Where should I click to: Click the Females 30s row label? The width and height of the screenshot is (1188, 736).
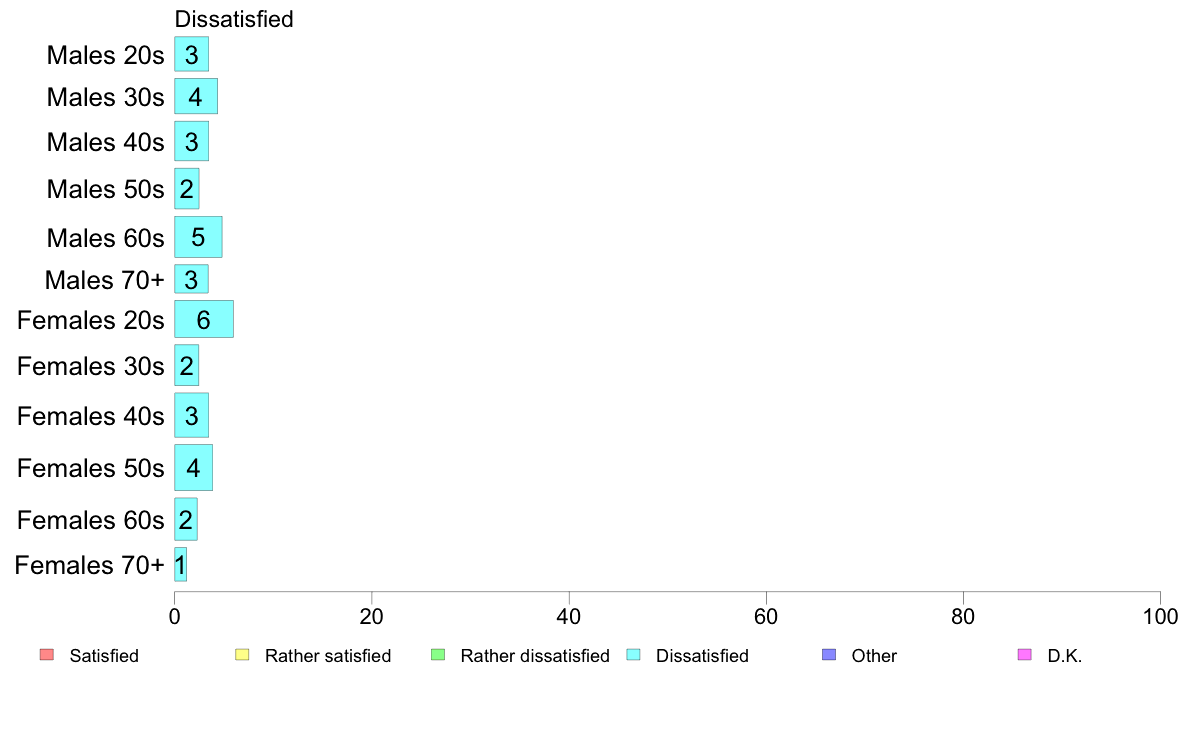pyautogui.click(x=90, y=366)
